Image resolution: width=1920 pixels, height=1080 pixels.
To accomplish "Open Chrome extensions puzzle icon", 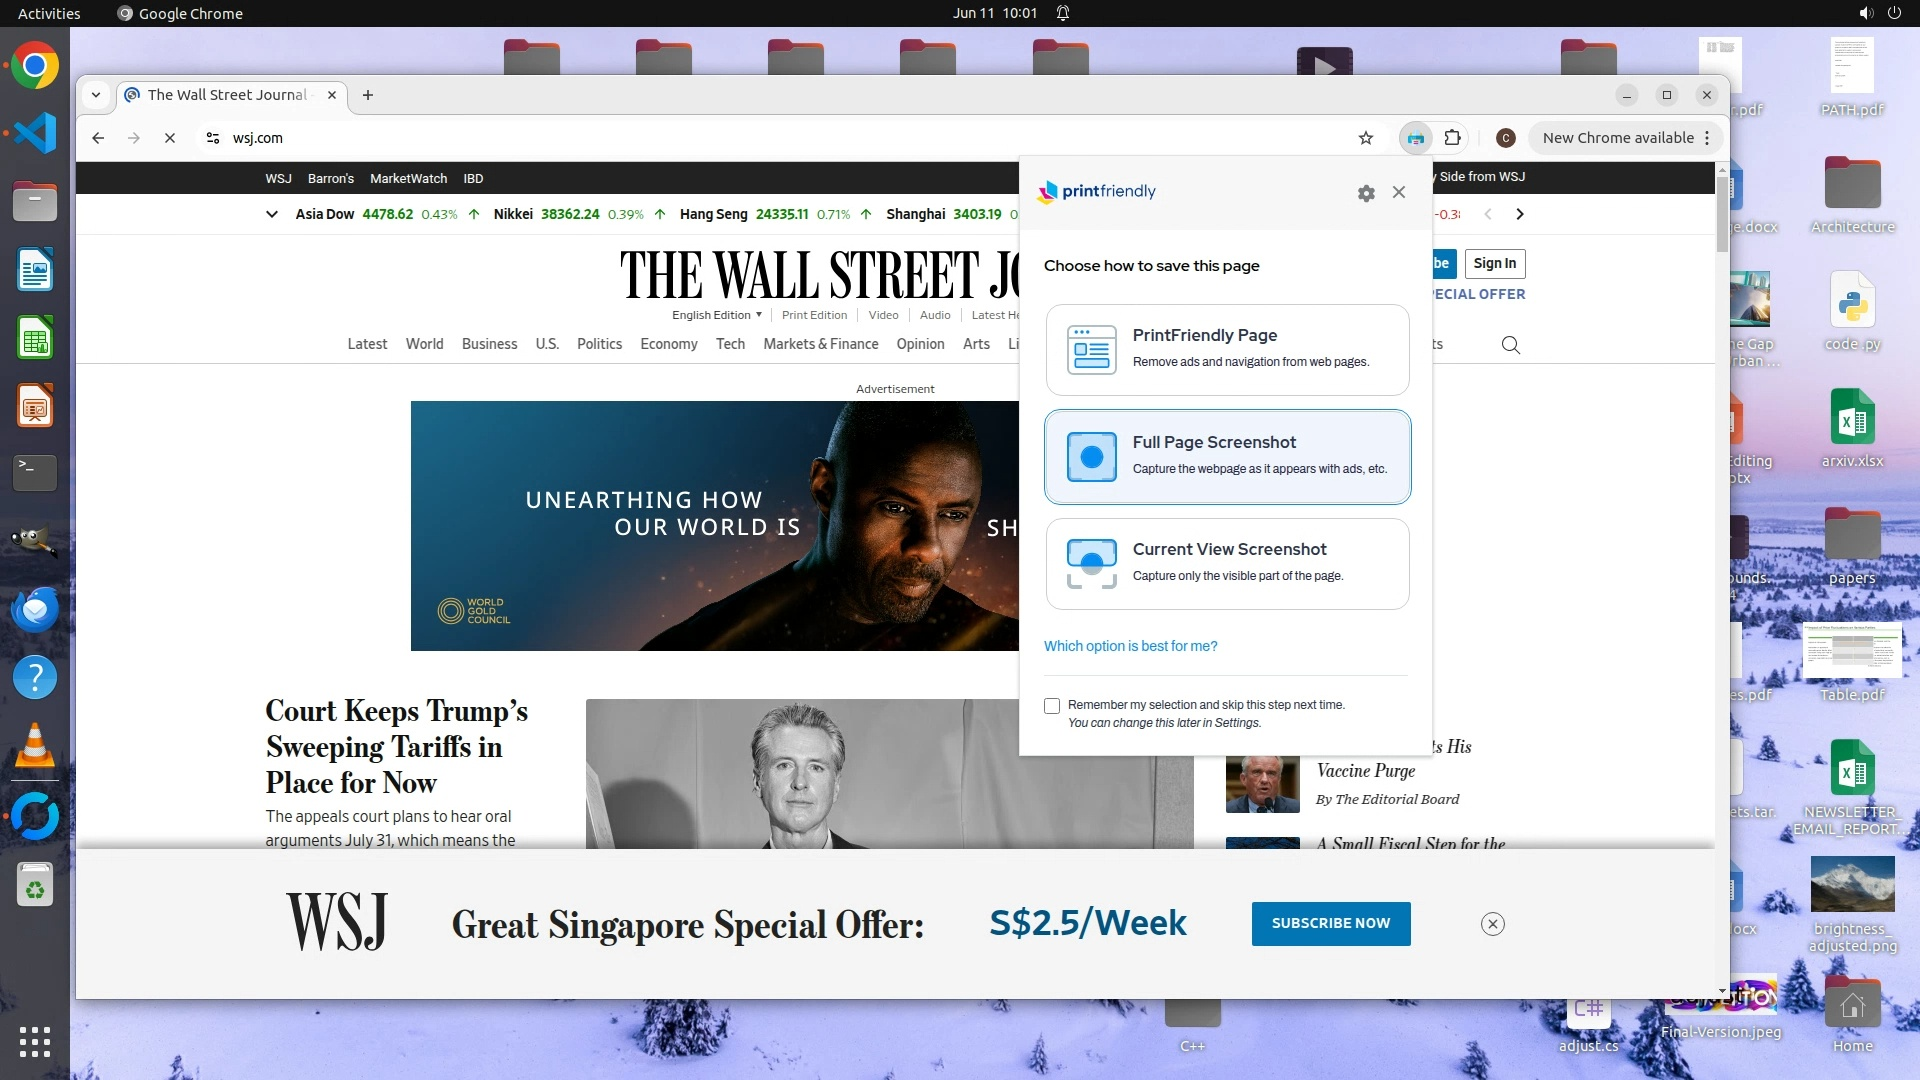I will 1453,138.
